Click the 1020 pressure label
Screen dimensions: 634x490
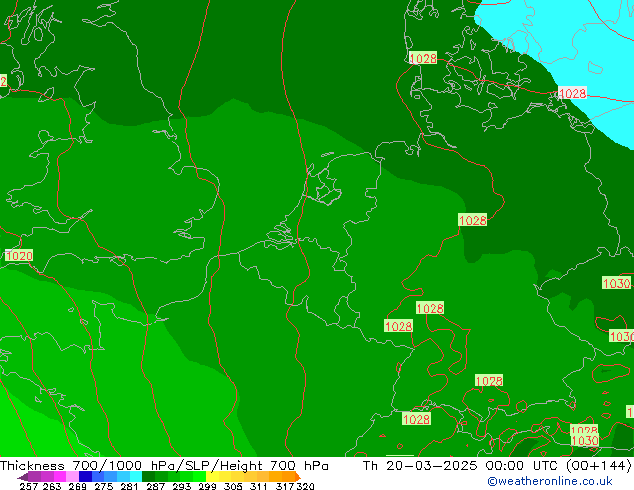(19, 256)
